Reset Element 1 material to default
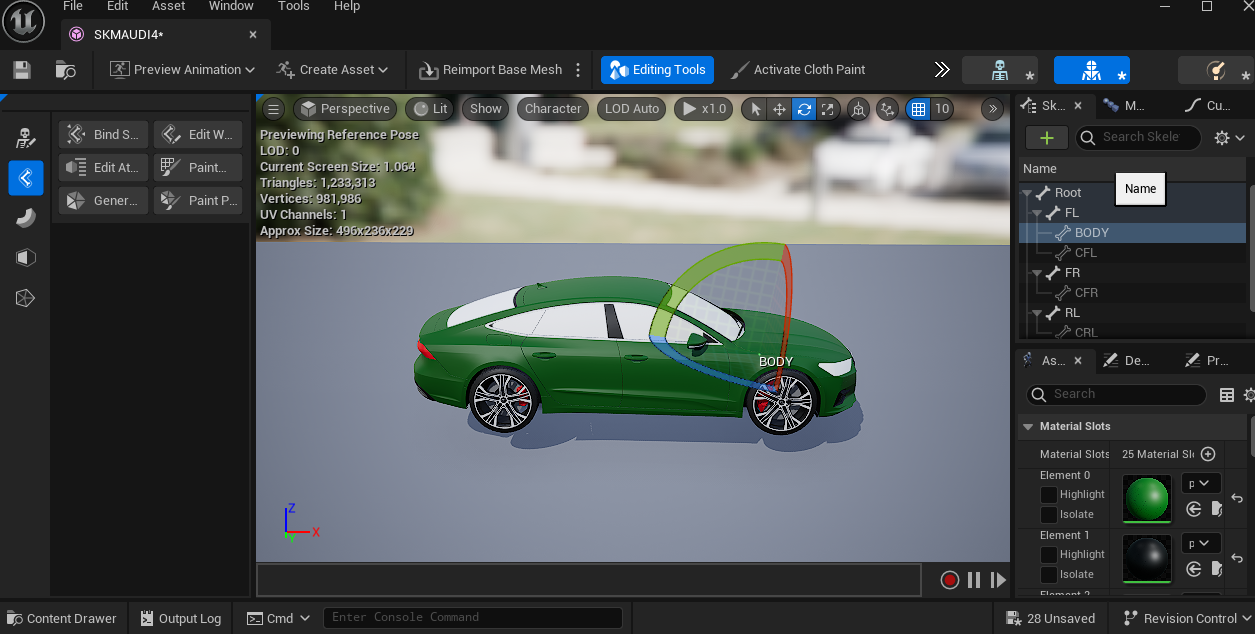The image size is (1255, 634). [1237, 558]
